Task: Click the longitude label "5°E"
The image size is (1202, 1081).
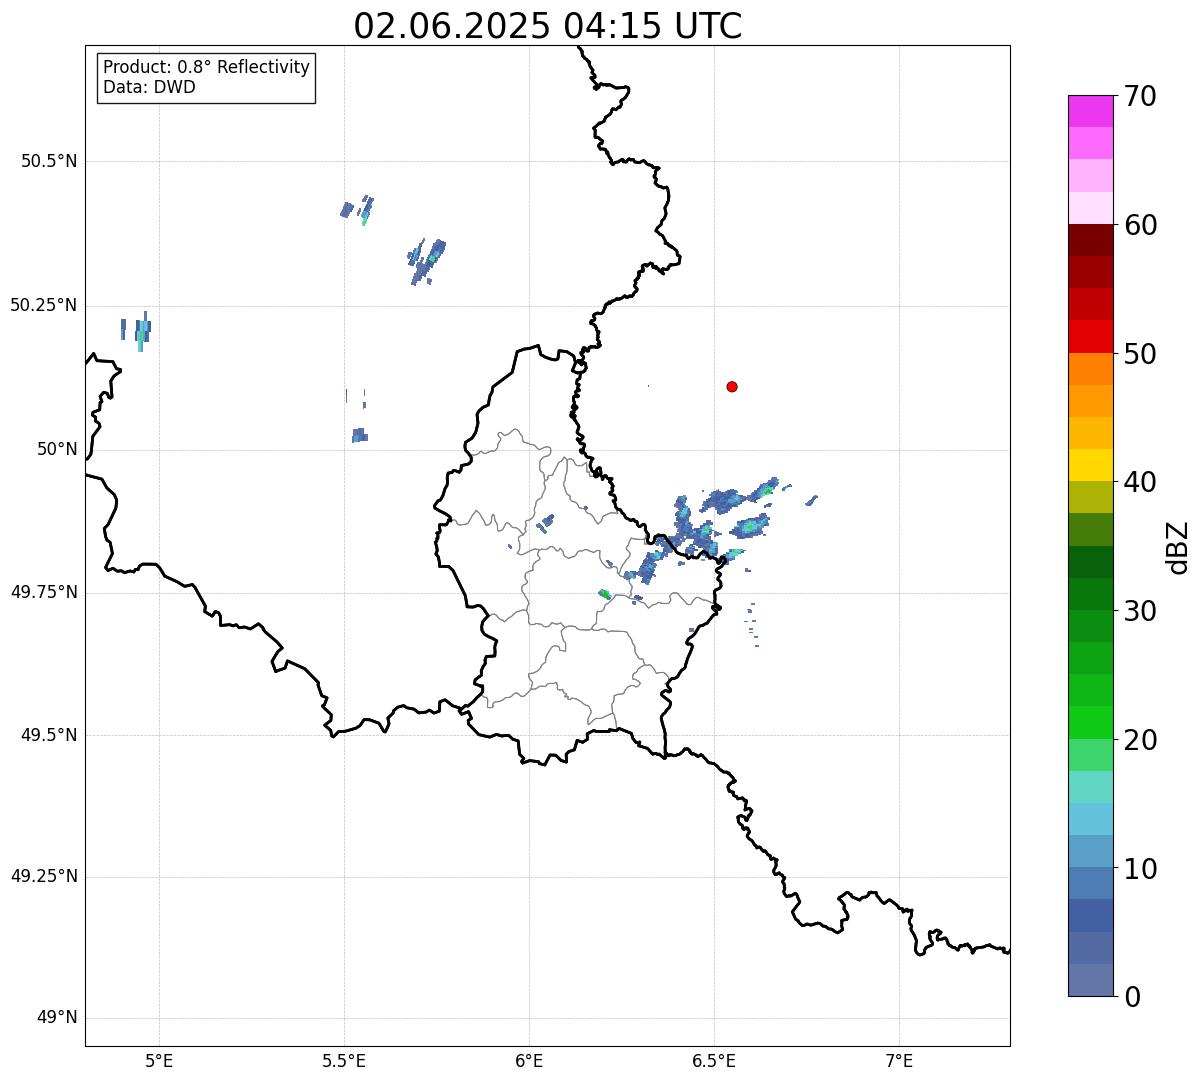Action: coord(160,1060)
